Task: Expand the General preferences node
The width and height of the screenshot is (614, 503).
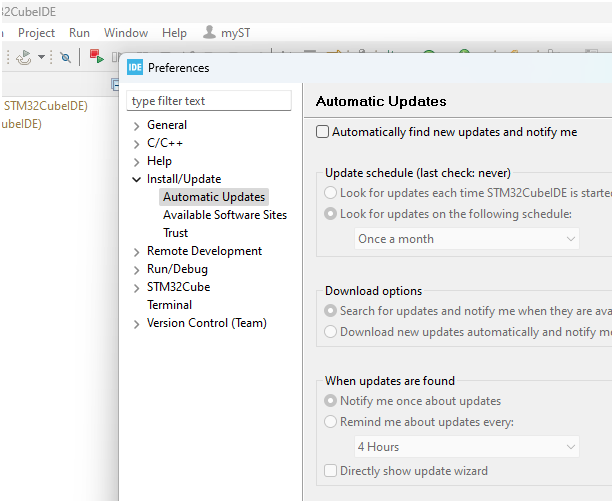Action: 136,126
